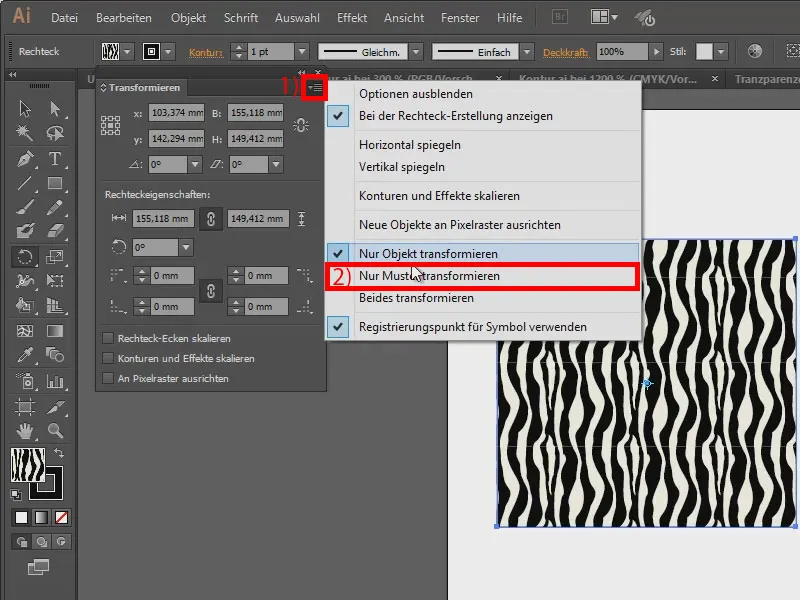
Task: Enable Rechteck-Ecken skalieren checkbox
Action: [x=108, y=338]
